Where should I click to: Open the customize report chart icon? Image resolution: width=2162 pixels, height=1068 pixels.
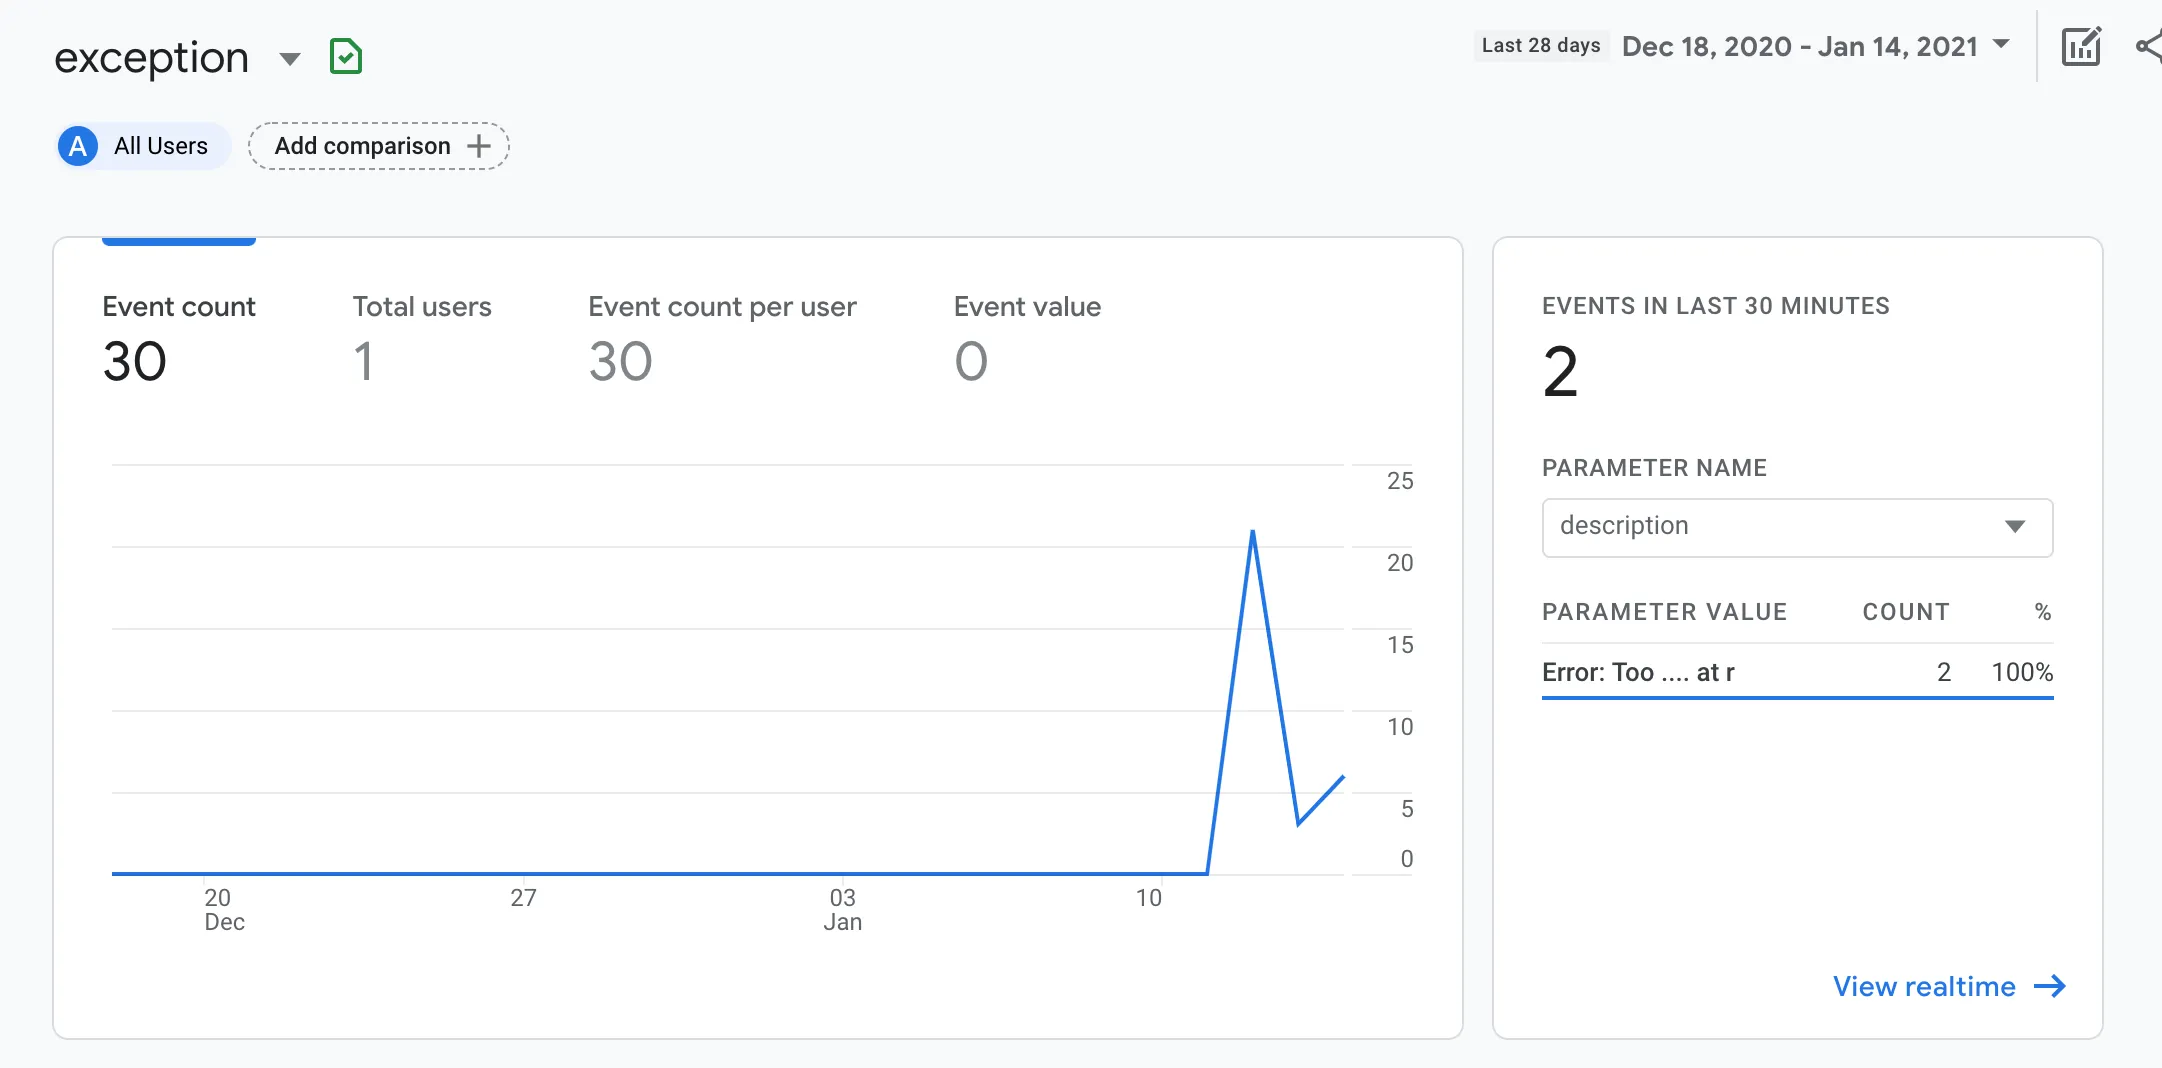coord(2081,47)
